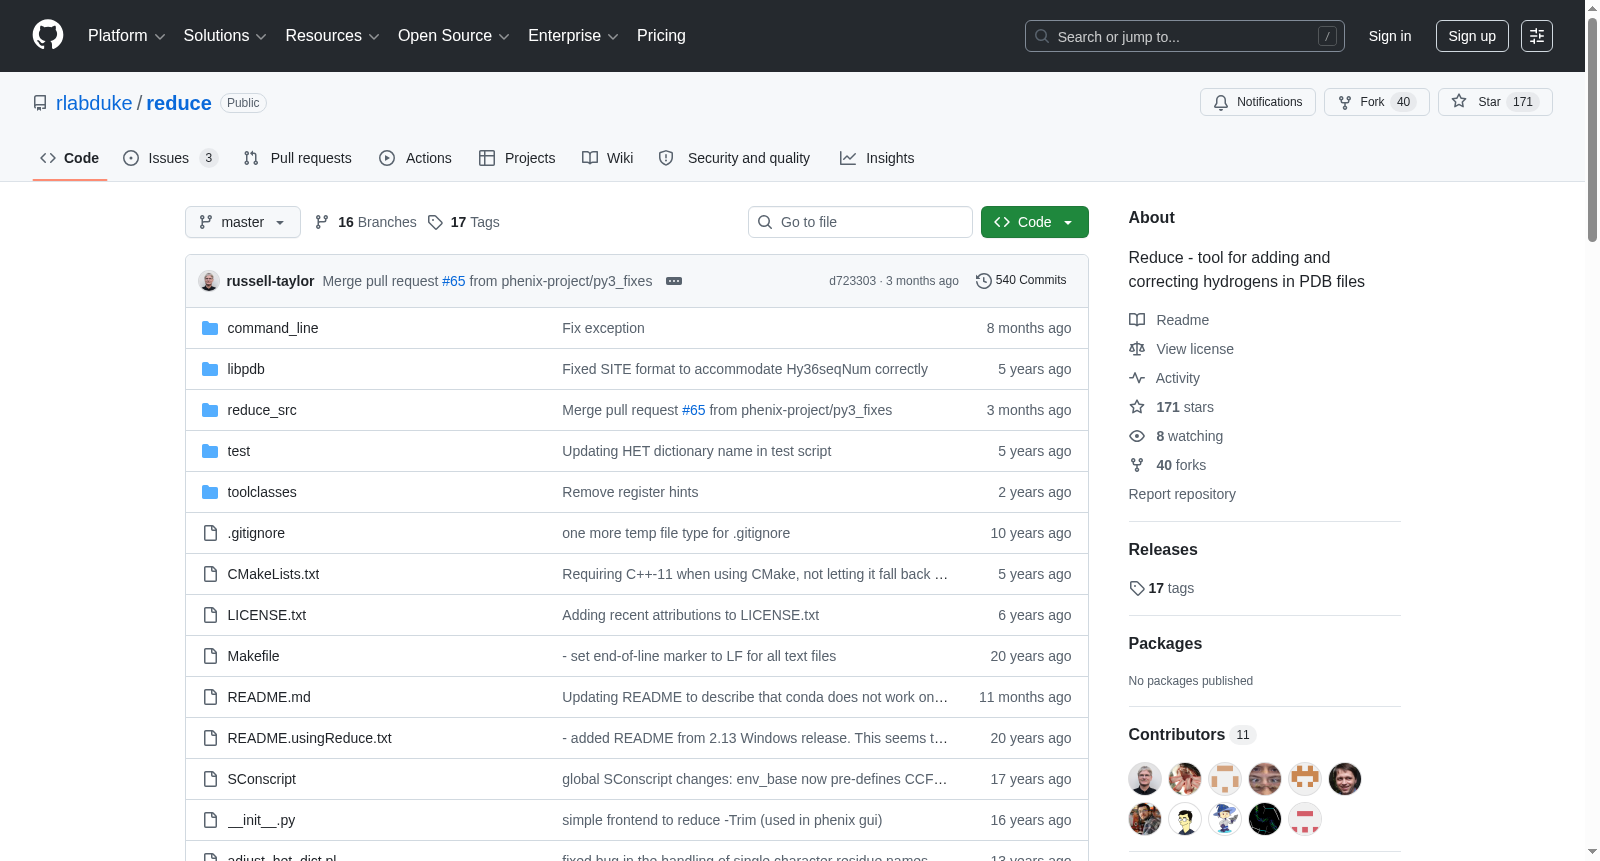This screenshot has height=861, width=1600.
Task: Open the 'Remove register hints' commit message
Action: click(630, 492)
